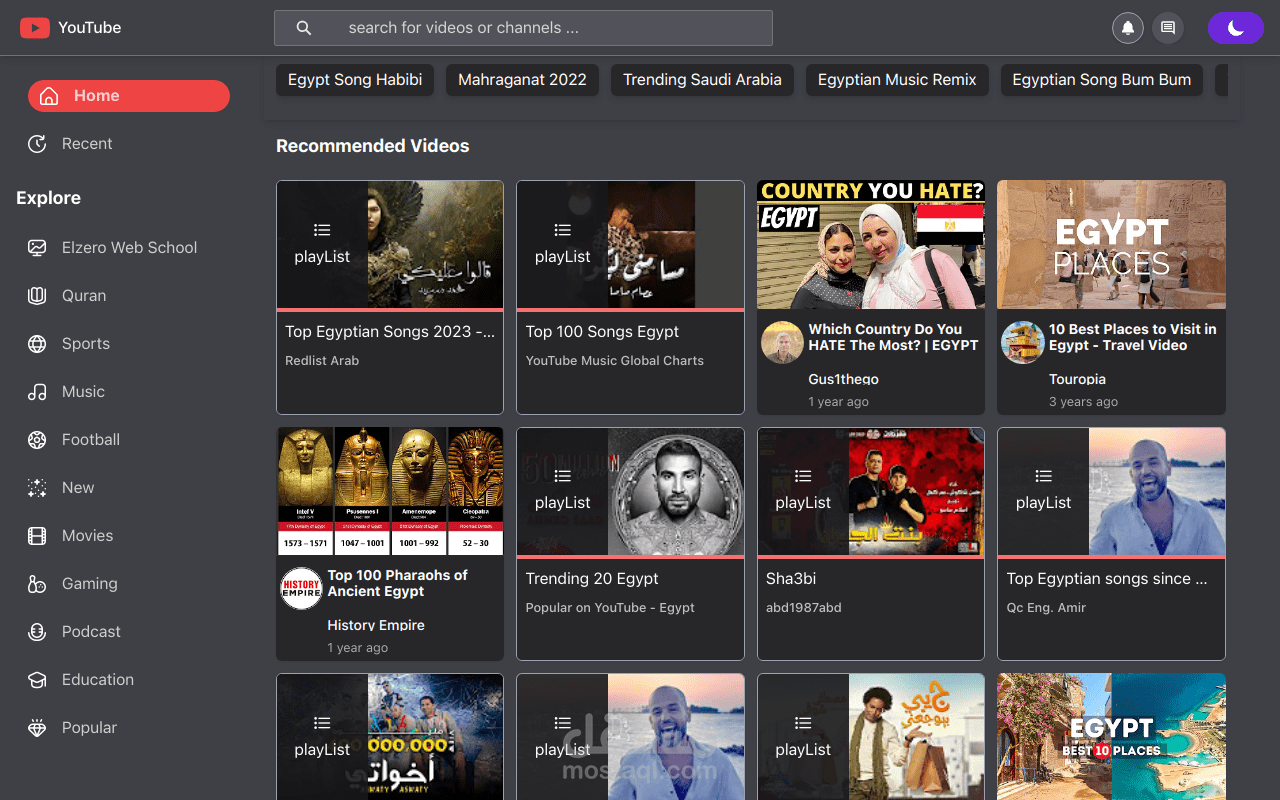Screen dimensions: 1280x800
Task: Focus the search for videos field
Action: [x=523, y=28]
